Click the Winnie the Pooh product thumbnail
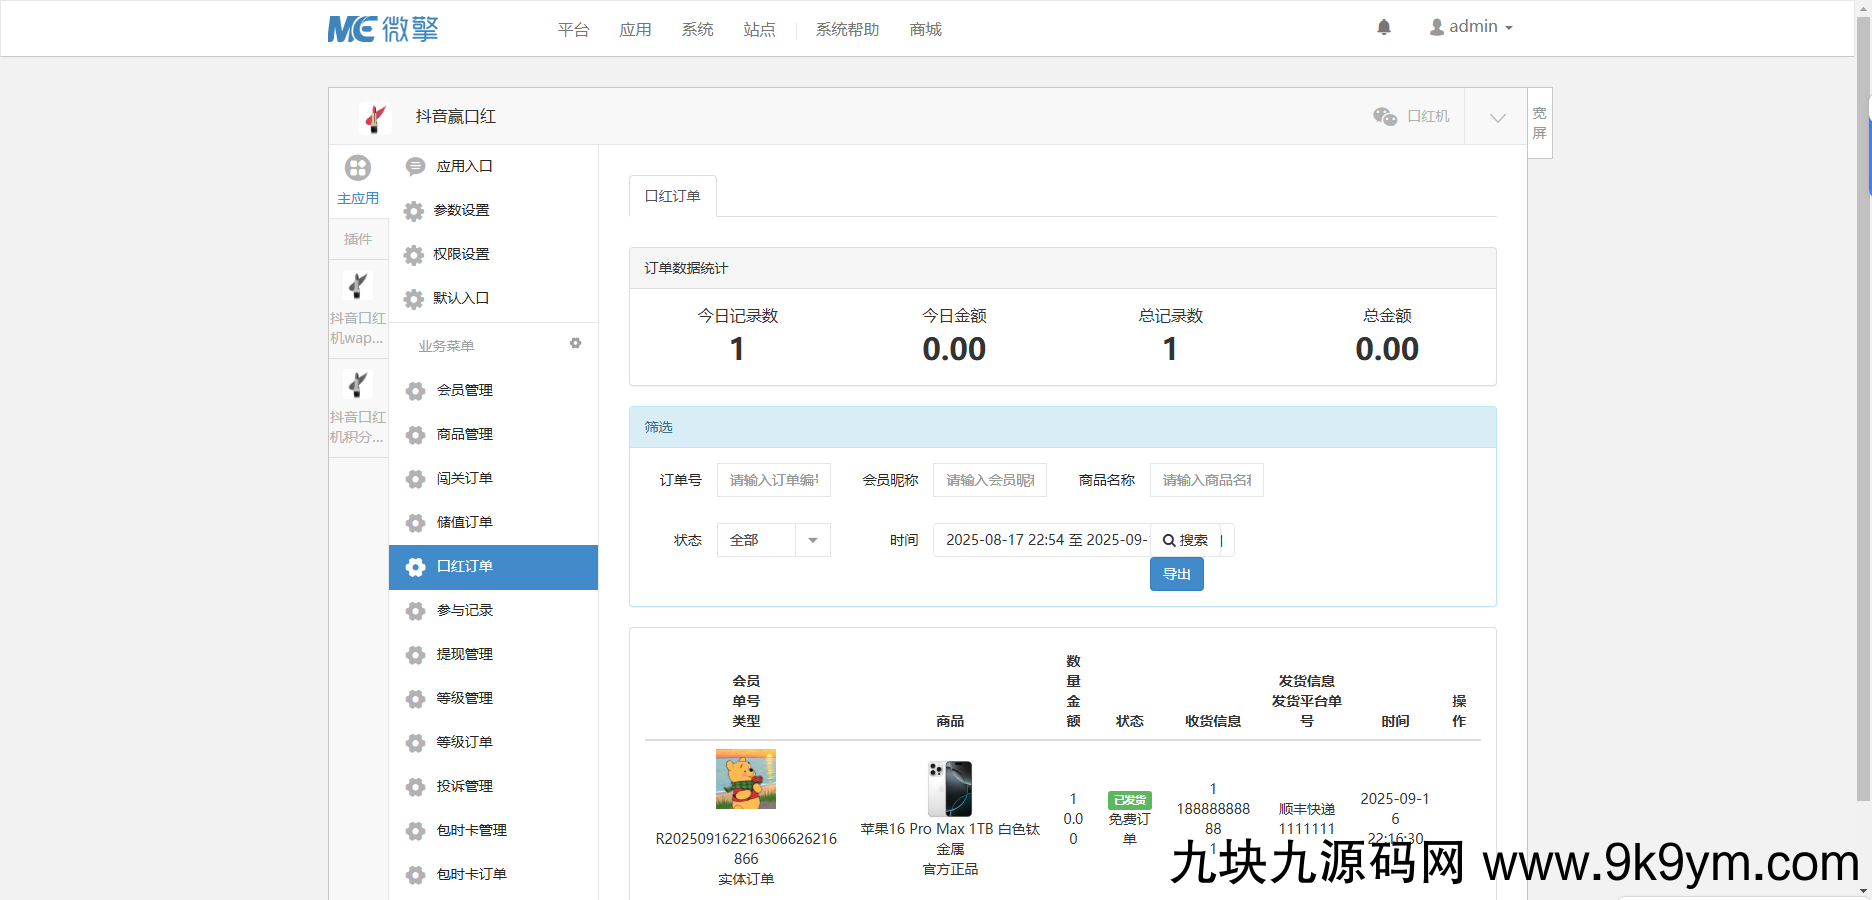The height and width of the screenshot is (900, 1872). [745, 778]
